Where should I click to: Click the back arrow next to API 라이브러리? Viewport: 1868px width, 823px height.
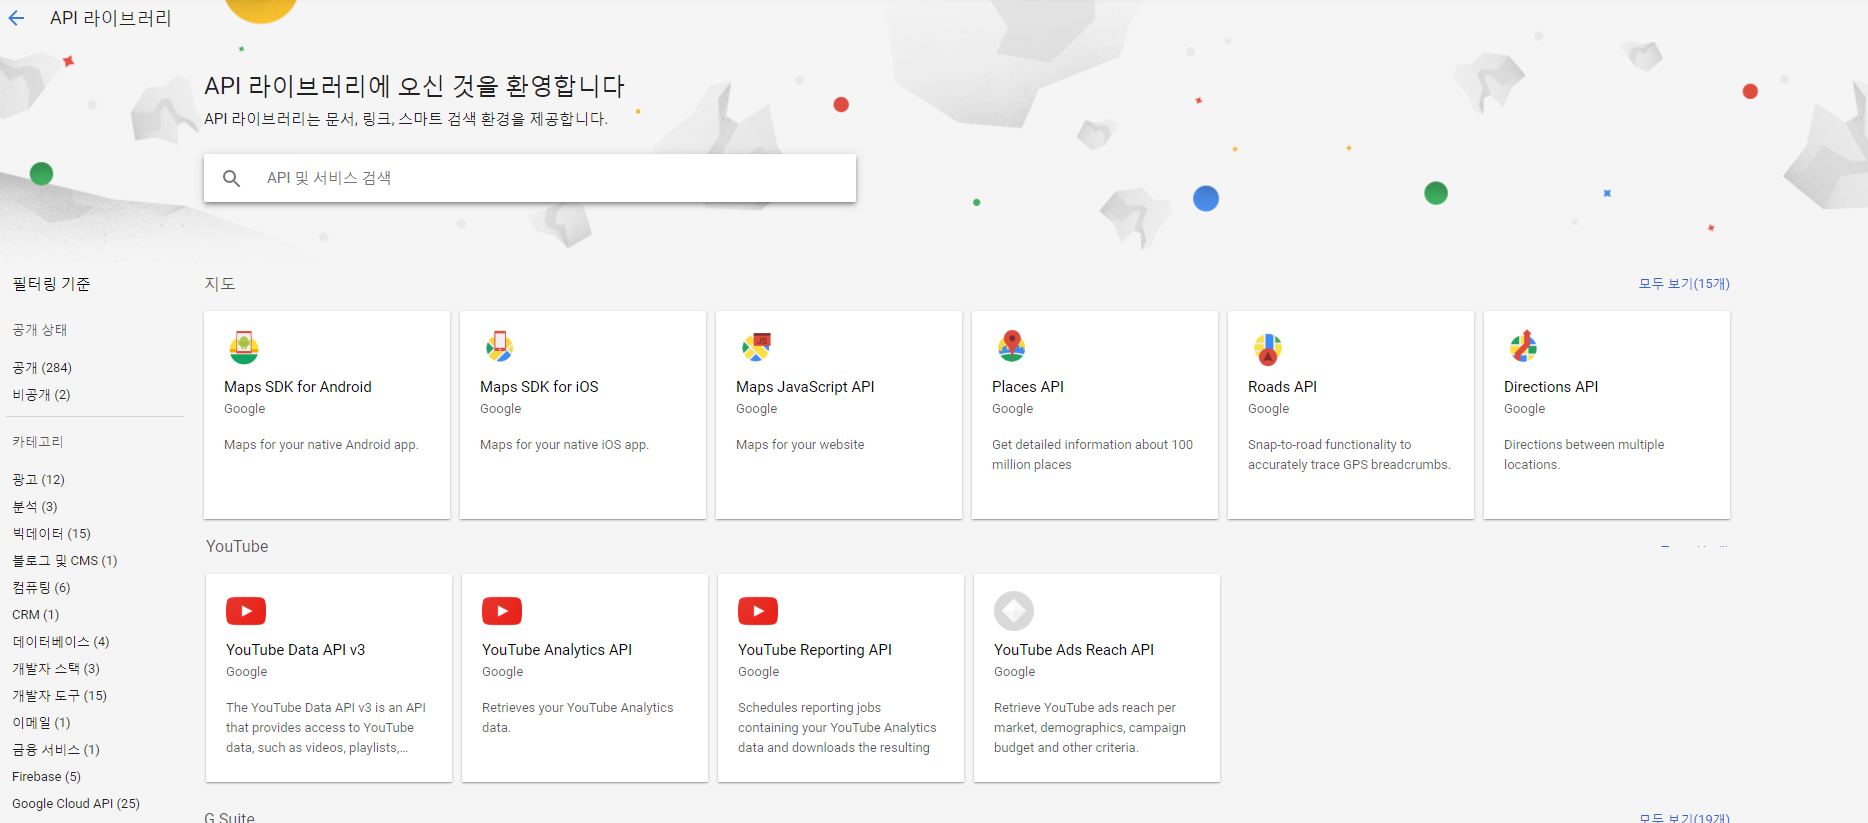[x=16, y=18]
